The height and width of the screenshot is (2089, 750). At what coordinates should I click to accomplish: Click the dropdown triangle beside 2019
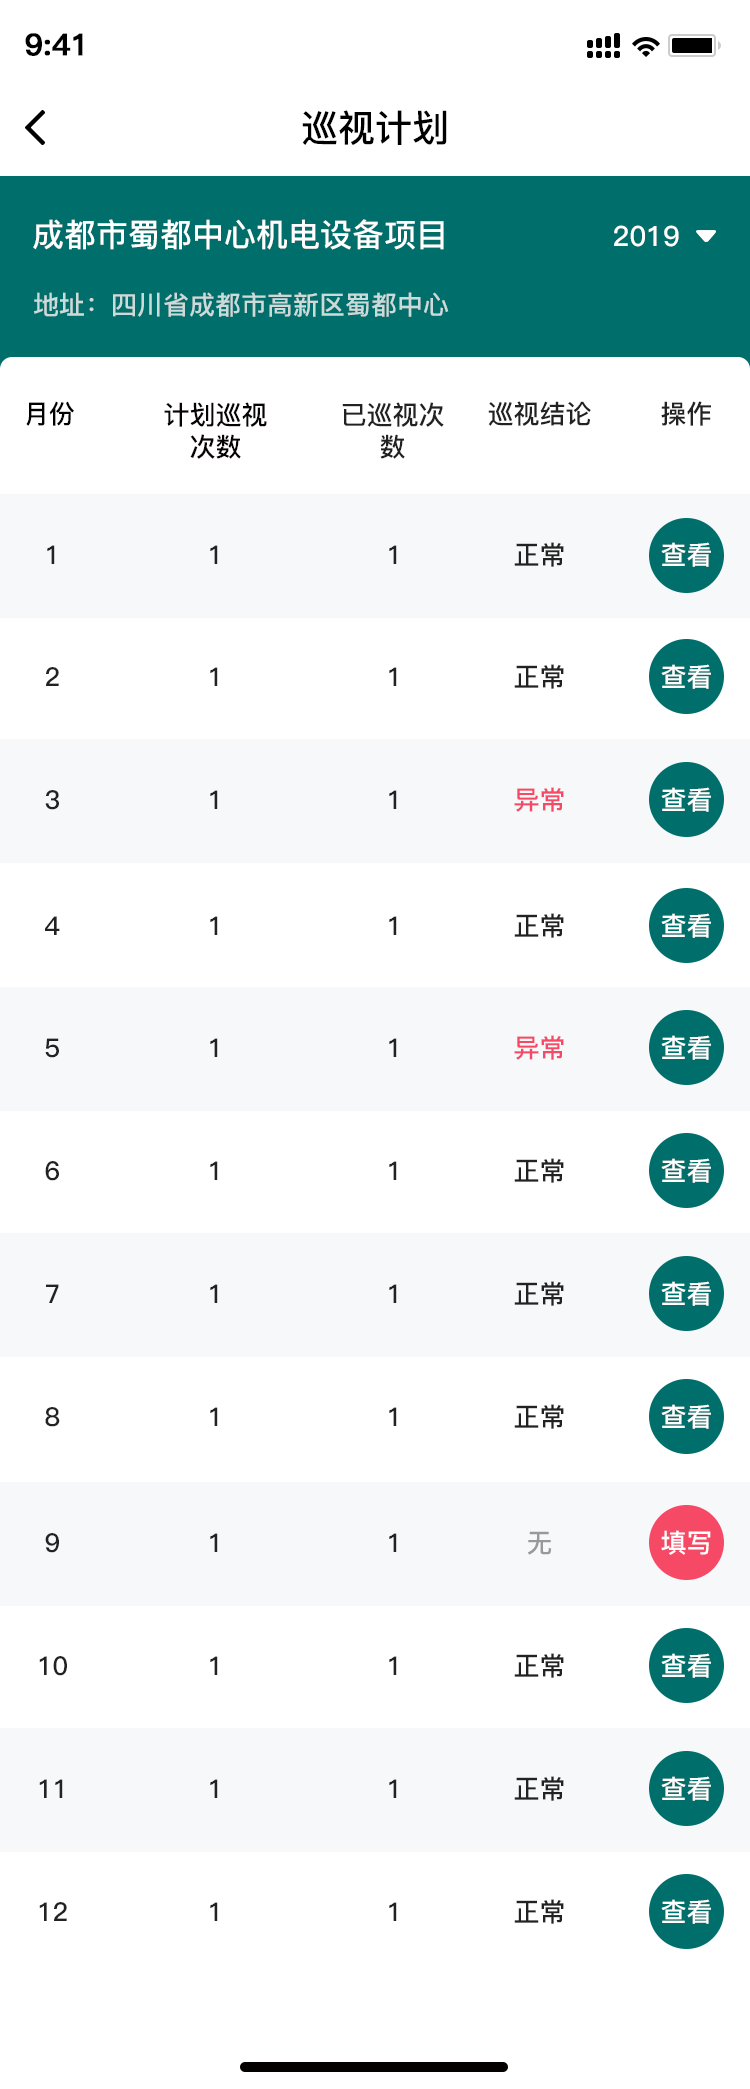pyautogui.click(x=706, y=236)
